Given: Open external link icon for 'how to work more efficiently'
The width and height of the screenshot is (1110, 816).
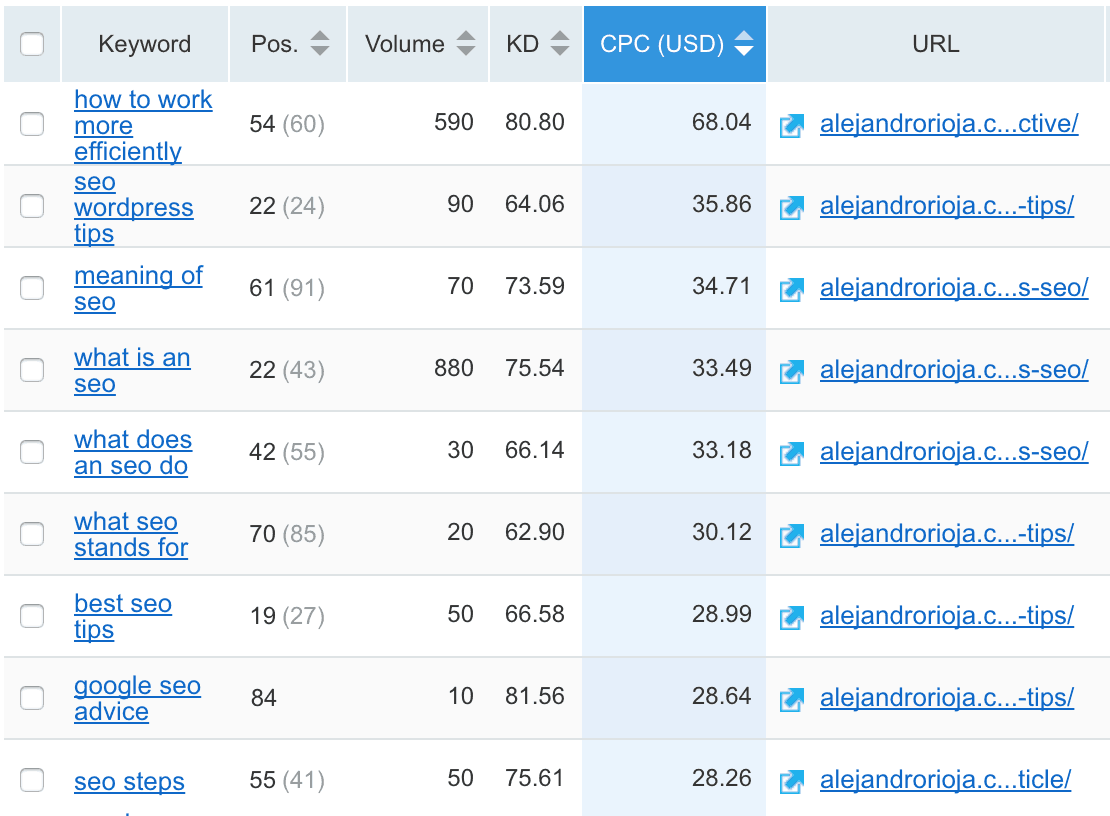Looking at the screenshot, I should (791, 126).
